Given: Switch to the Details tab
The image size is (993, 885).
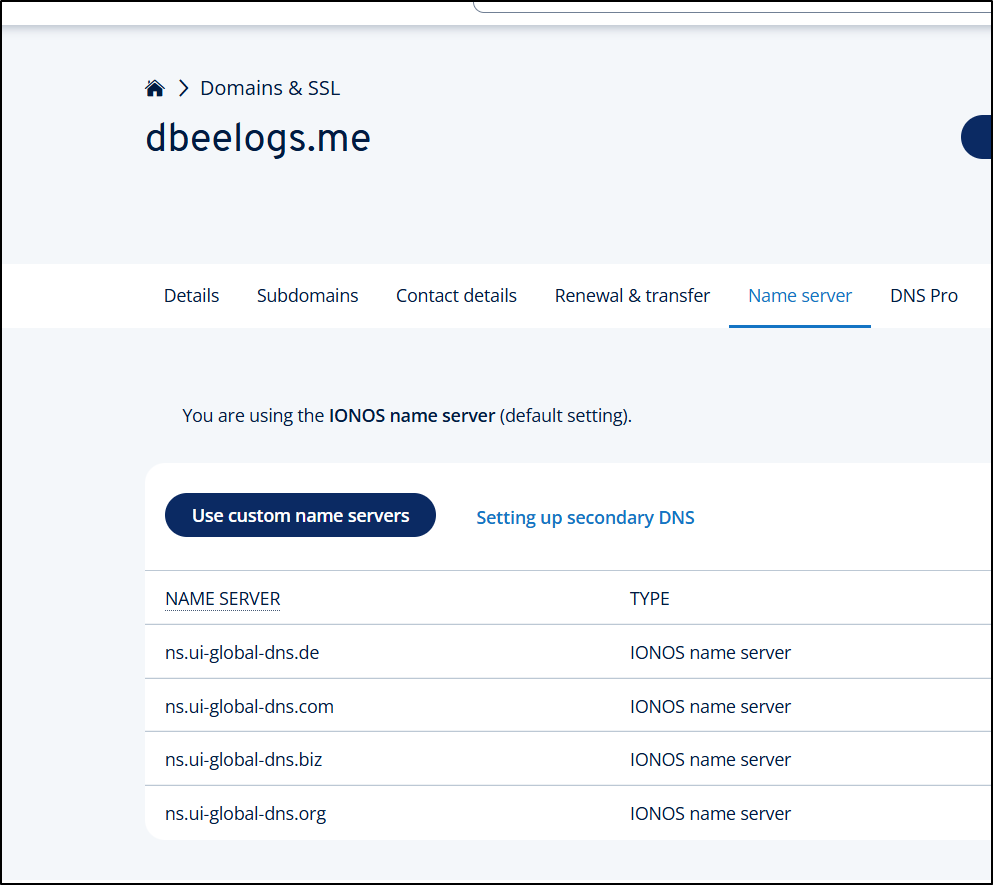Looking at the screenshot, I should [191, 296].
